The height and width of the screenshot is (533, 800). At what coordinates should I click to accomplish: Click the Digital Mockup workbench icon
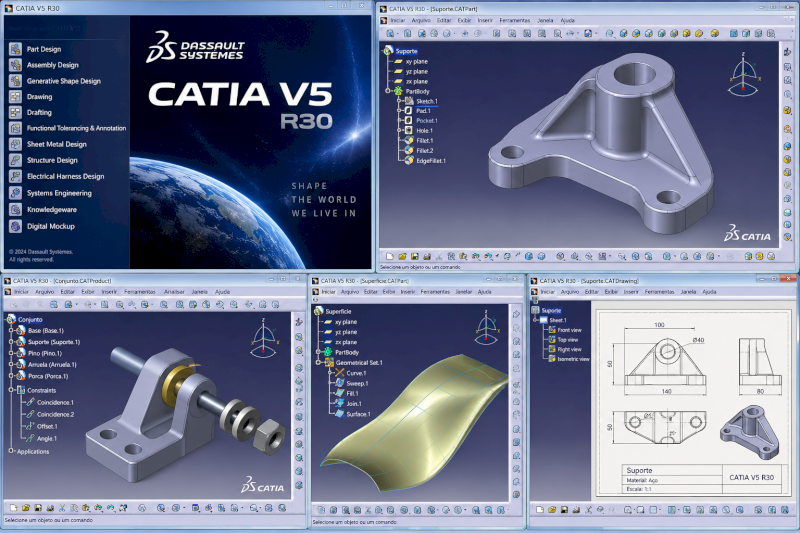15,226
